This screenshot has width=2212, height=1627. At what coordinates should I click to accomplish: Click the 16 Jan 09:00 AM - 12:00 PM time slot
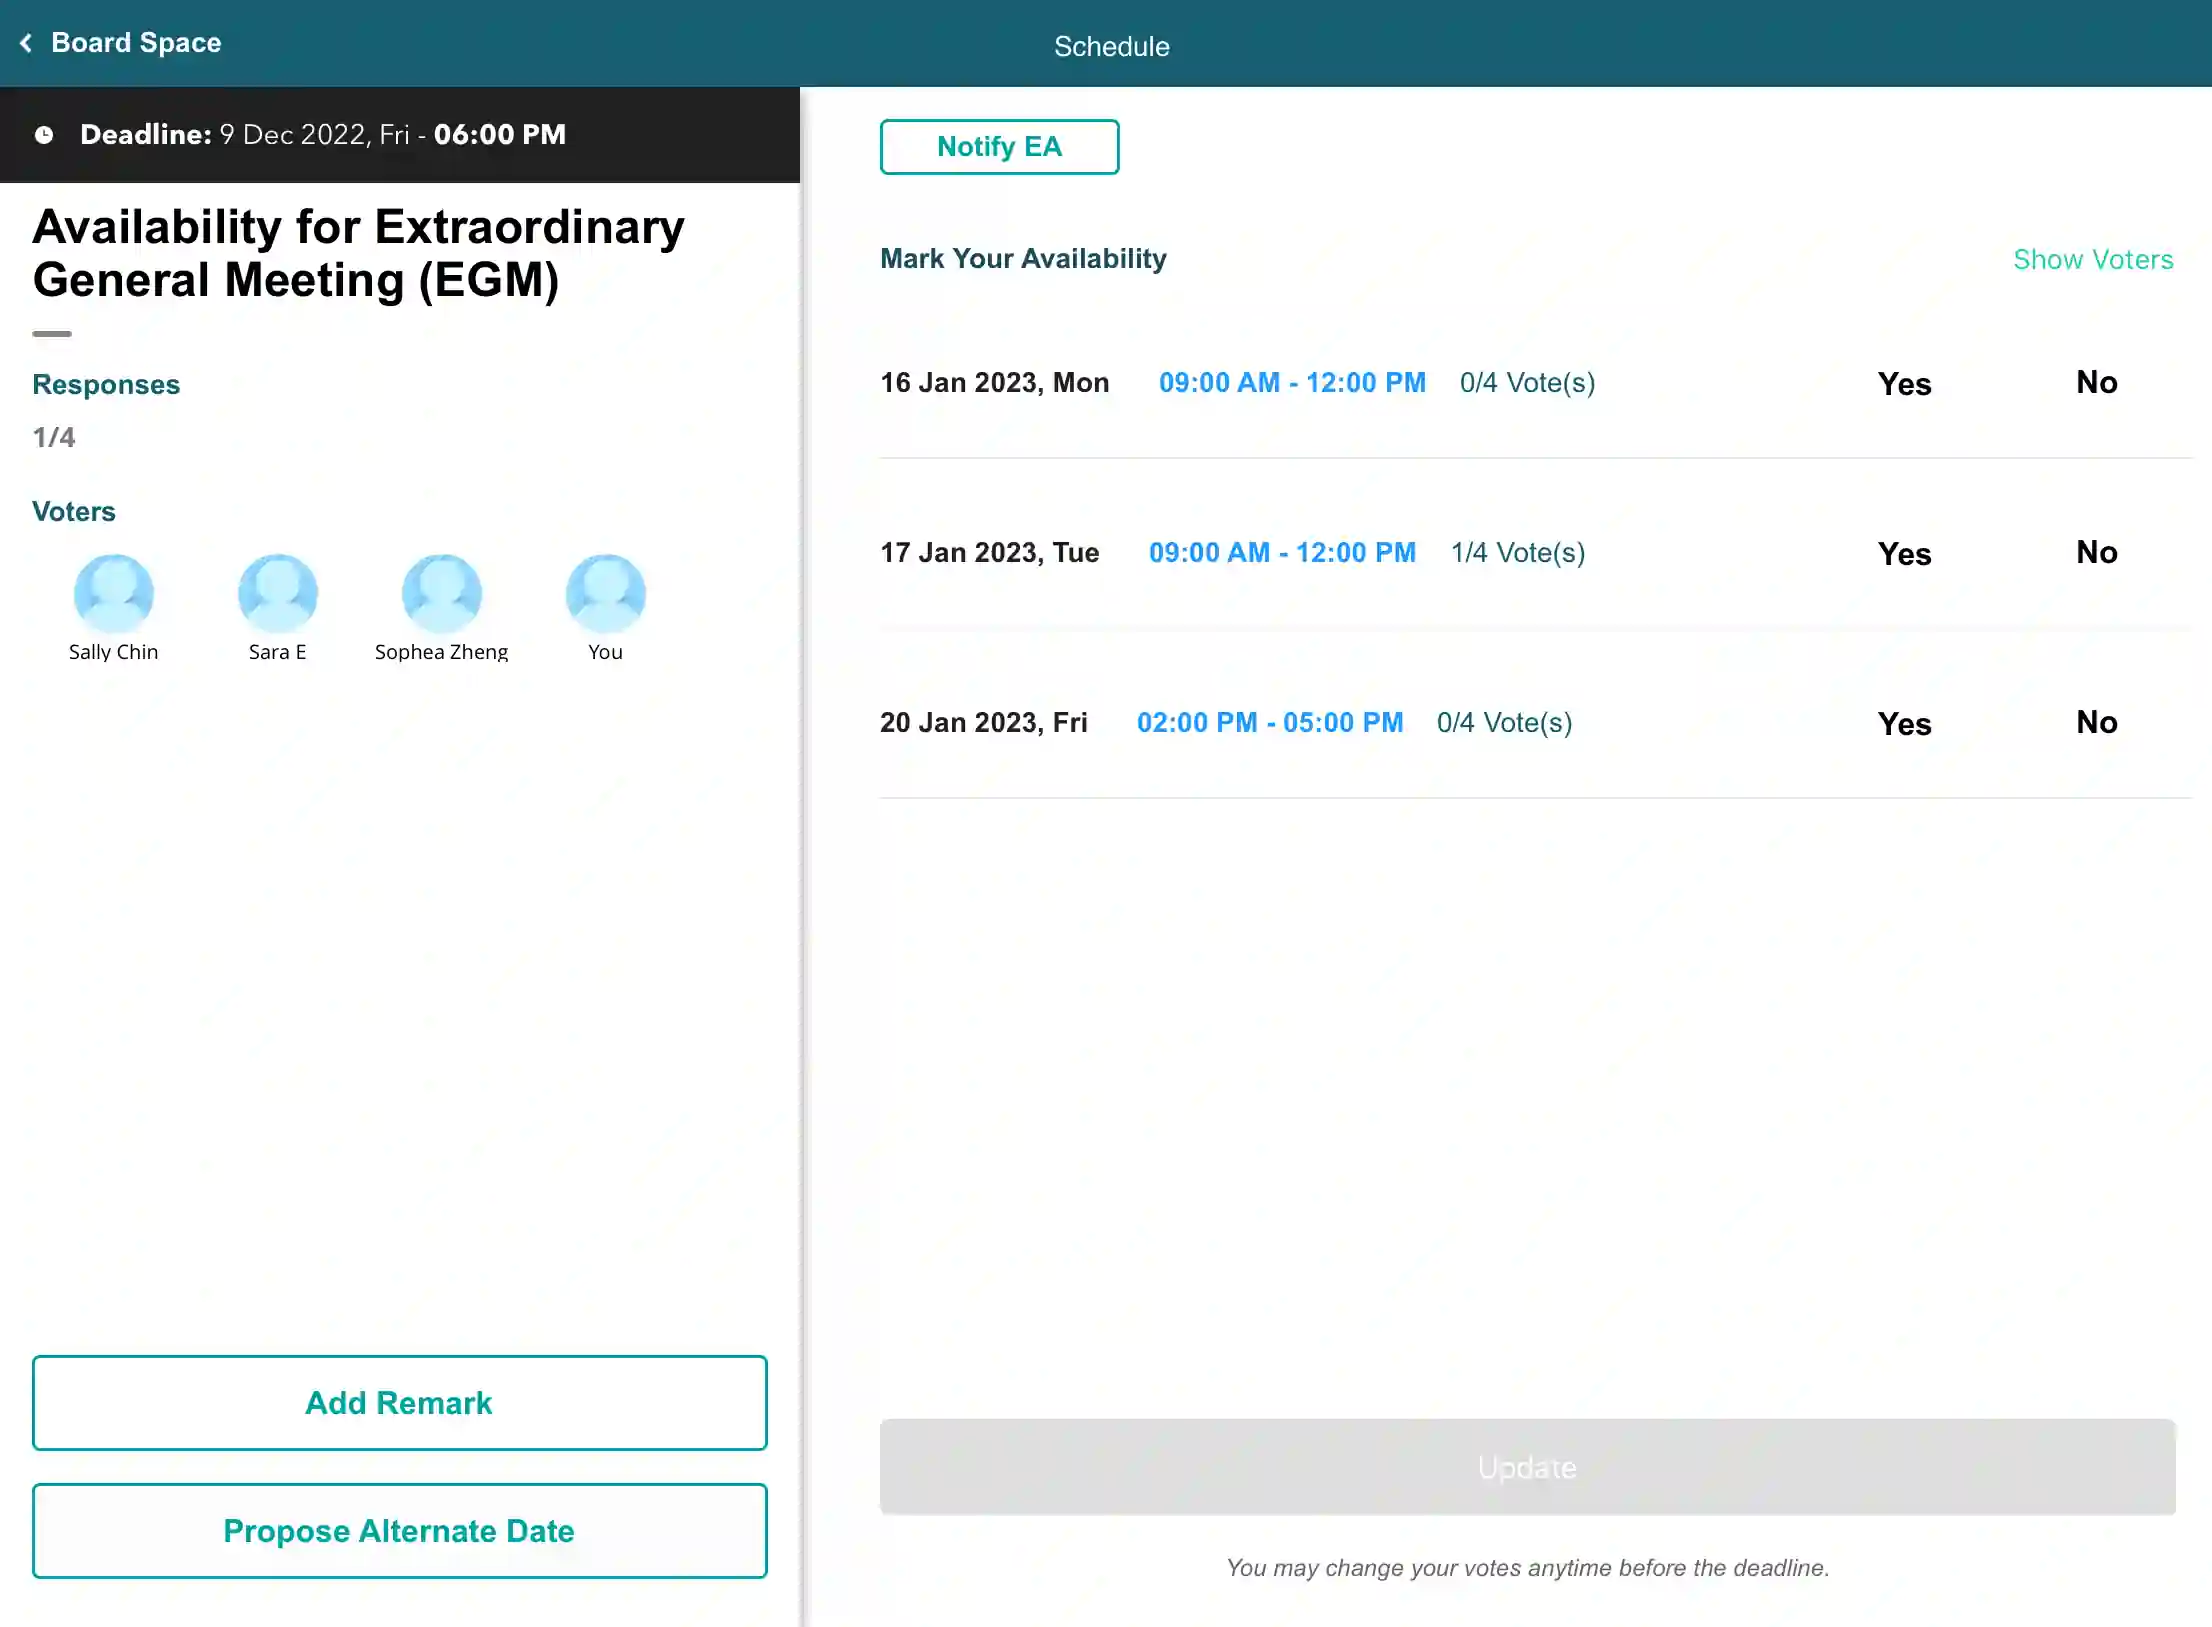pyautogui.click(x=1292, y=383)
